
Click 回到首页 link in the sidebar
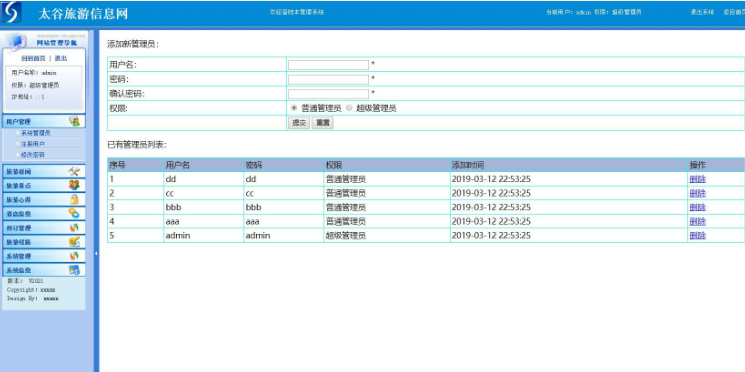click(33, 58)
